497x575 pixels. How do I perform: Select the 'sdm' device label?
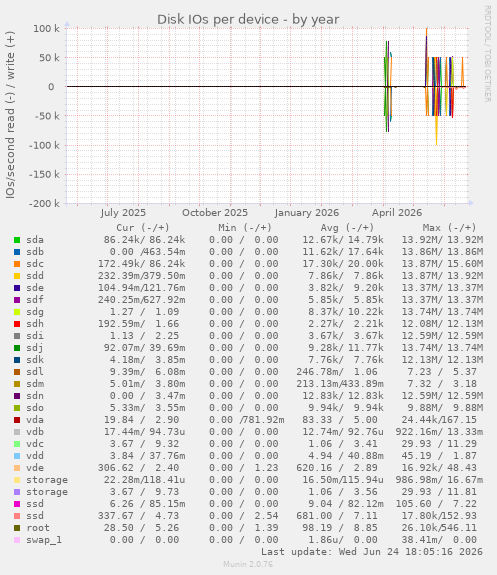pyautogui.click(x=35, y=384)
